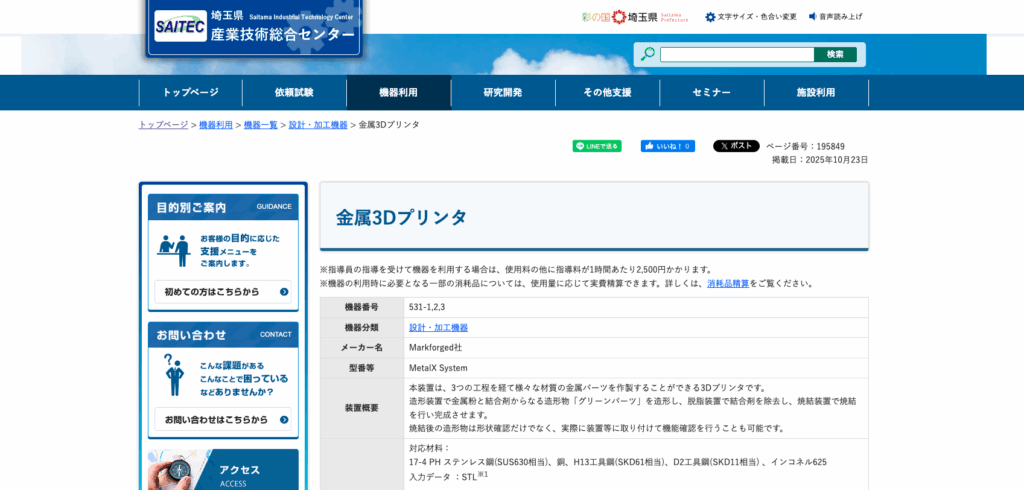Click the 型番等 header cell
This screenshot has height=490, width=1024.
(362, 368)
